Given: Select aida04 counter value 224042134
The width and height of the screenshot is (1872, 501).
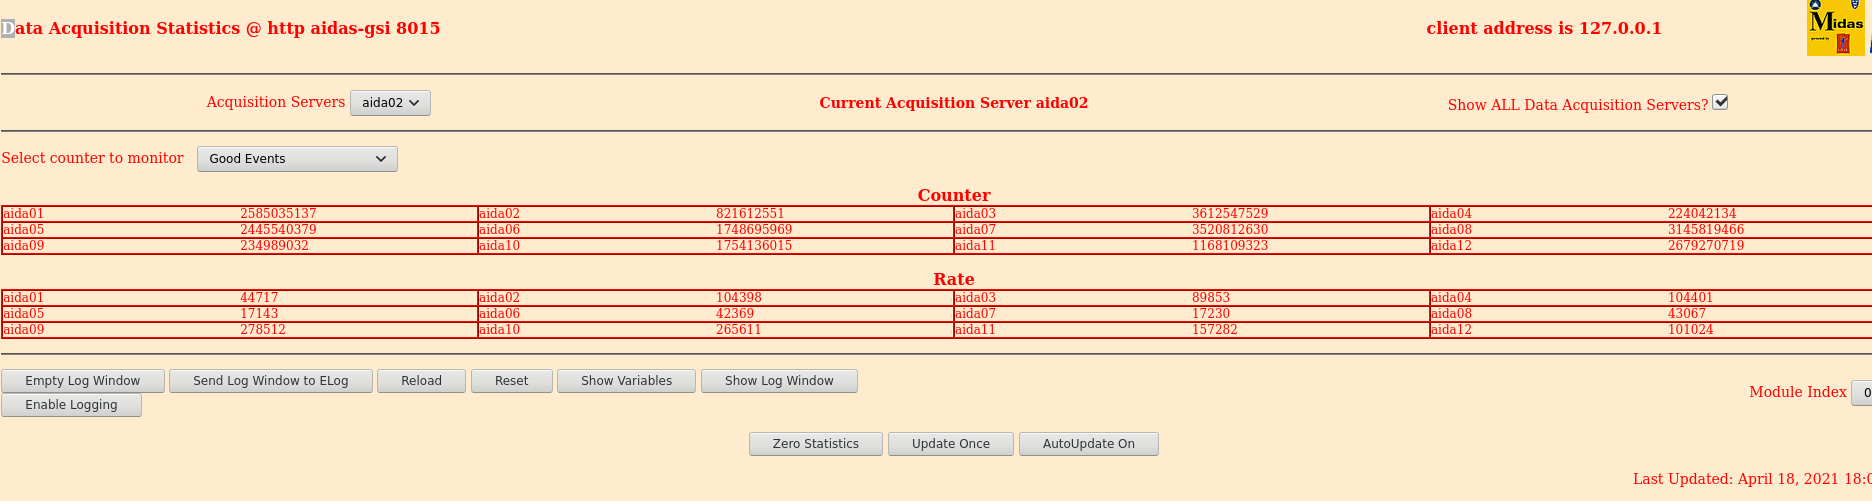Looking at the screenshot, I should coord(1702,214).
